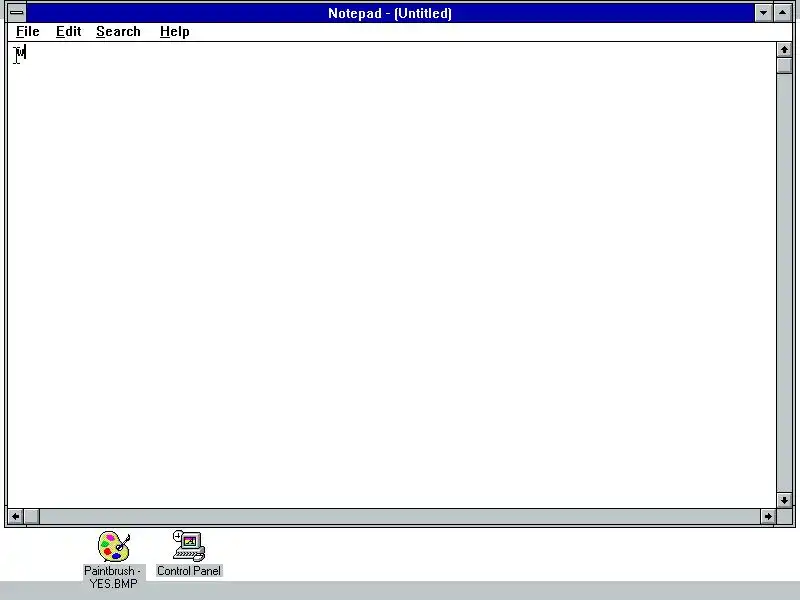Select the Paintbrush palette icon

114,546
